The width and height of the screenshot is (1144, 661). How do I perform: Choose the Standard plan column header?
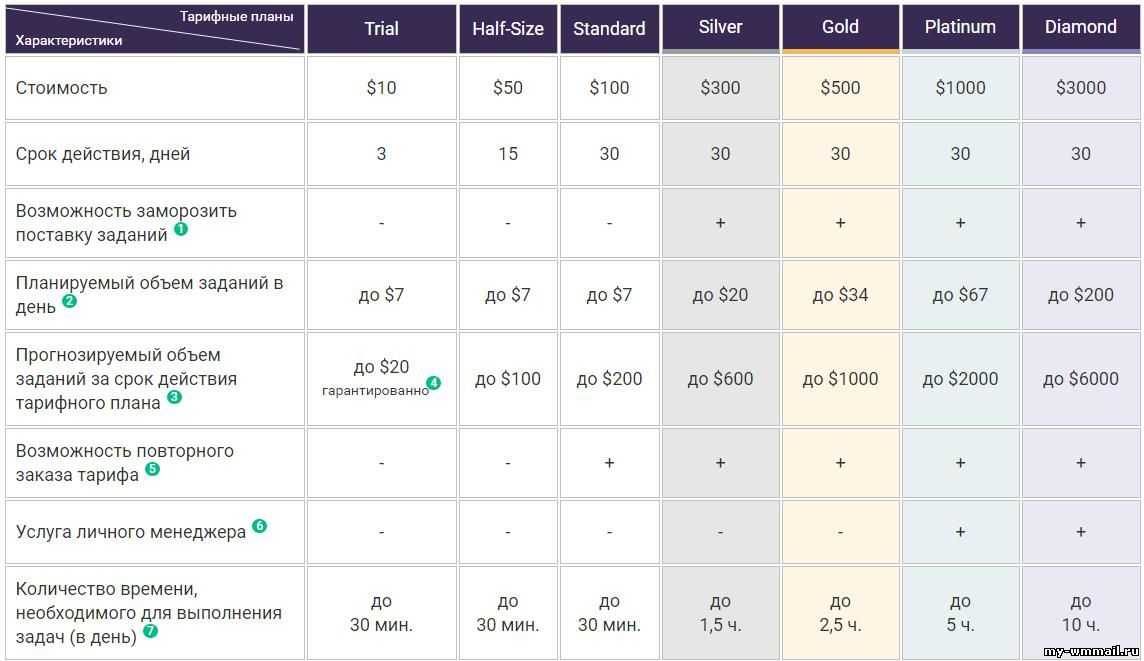click(x=609, y=29)
